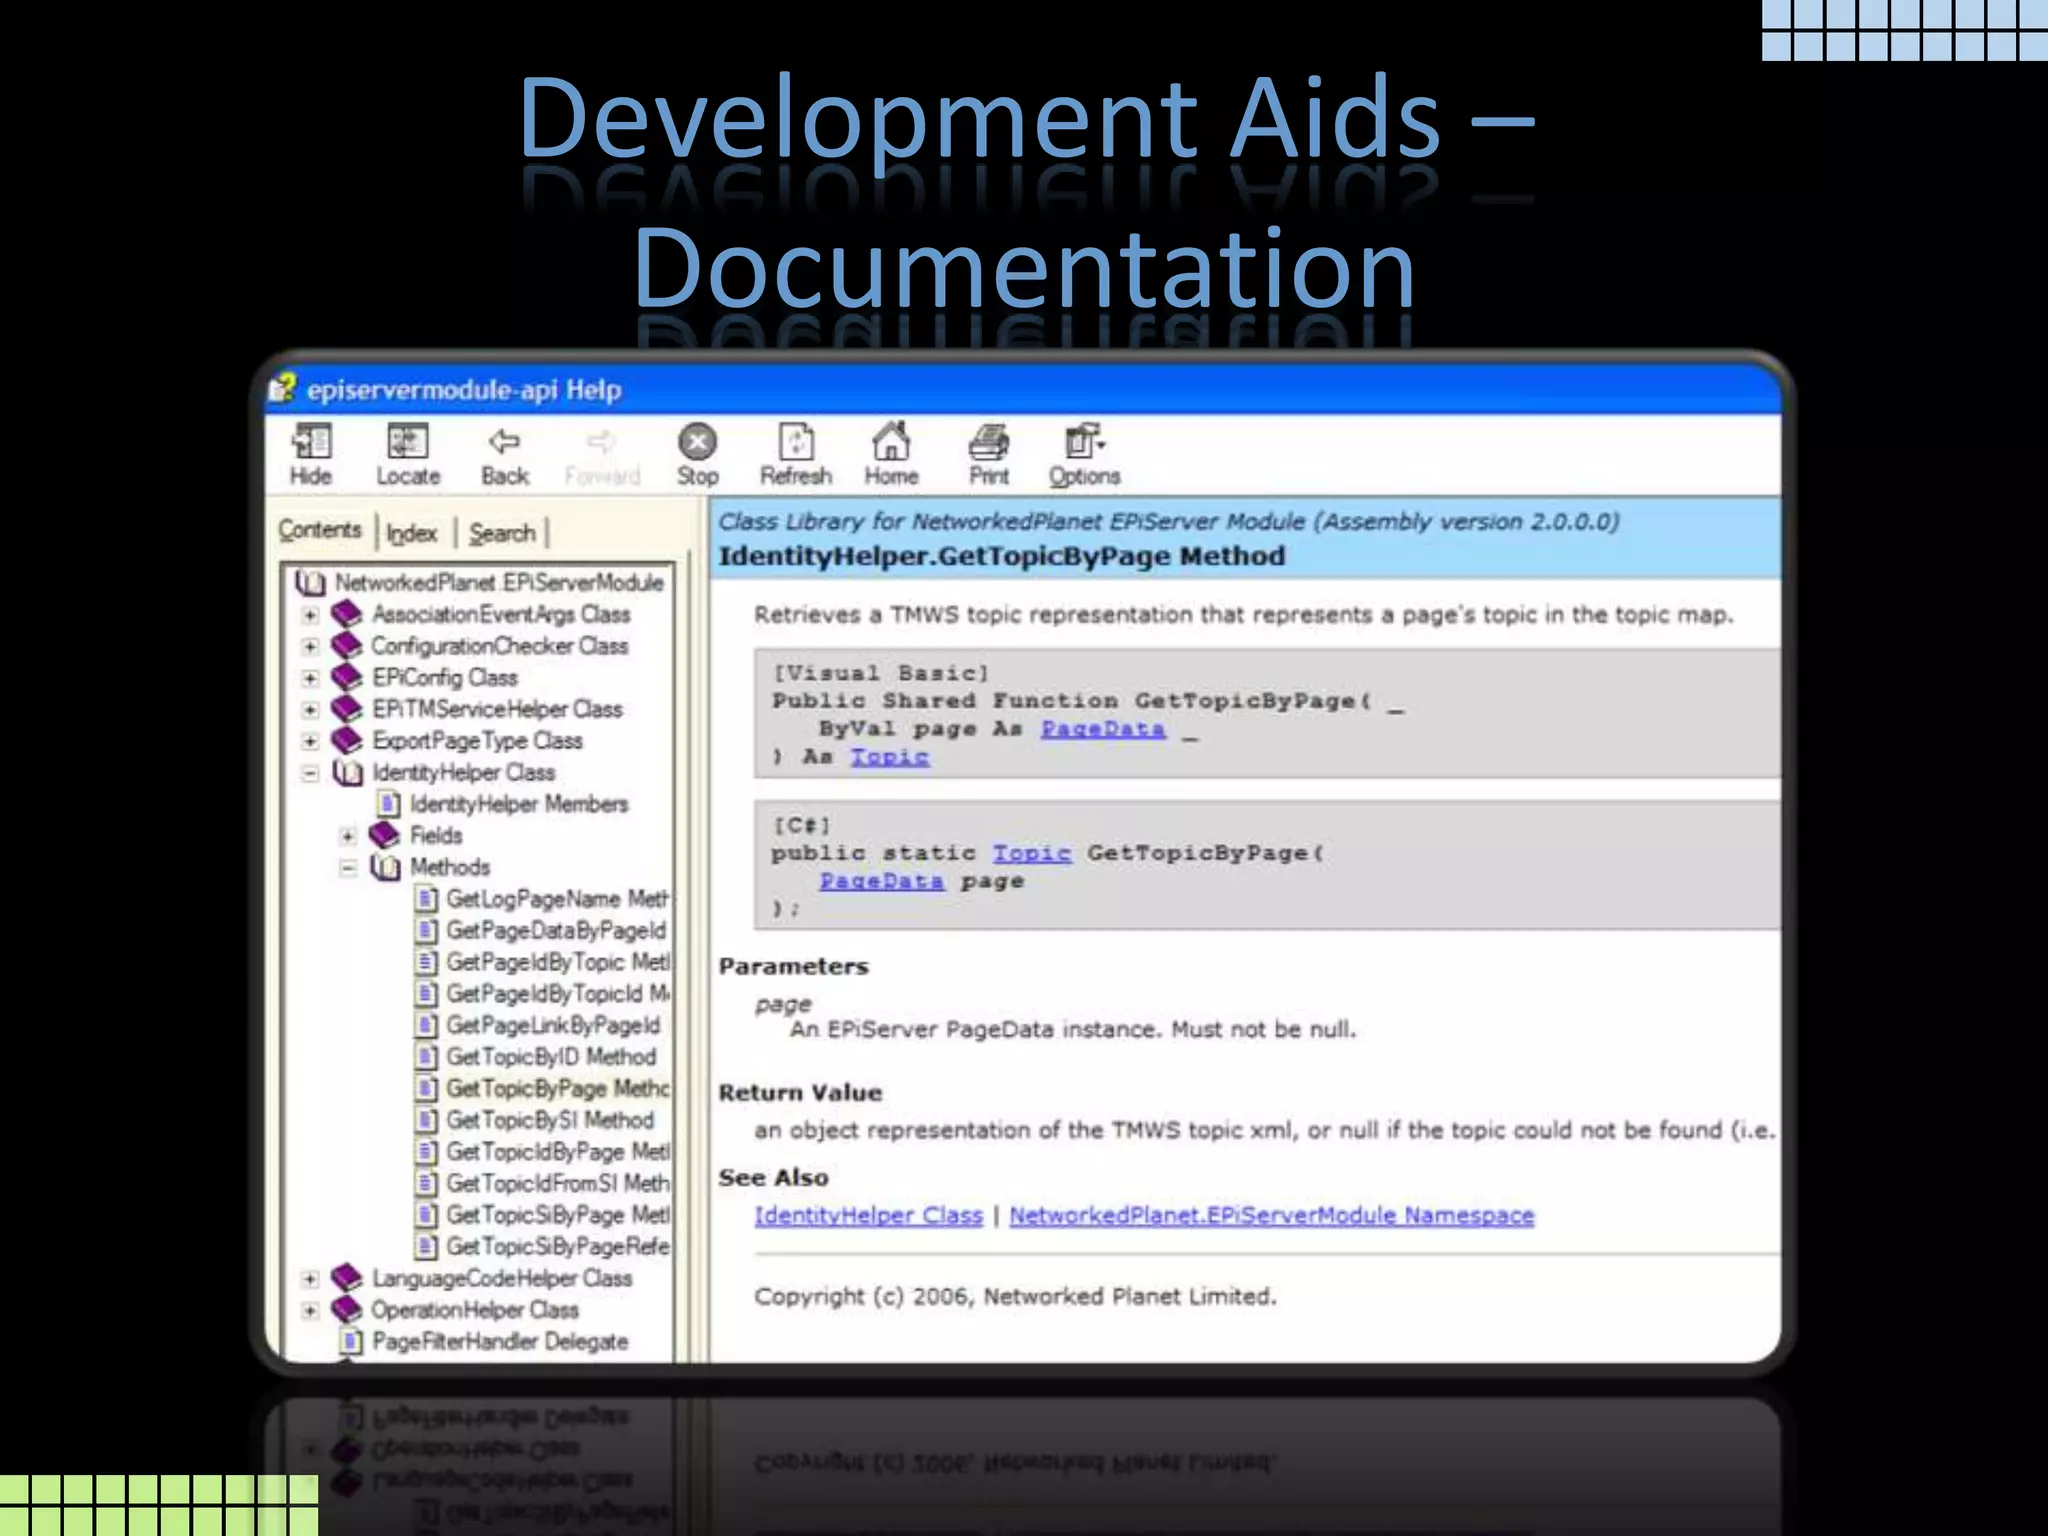Go Back using the toolbar arrow

pos(504,441)
